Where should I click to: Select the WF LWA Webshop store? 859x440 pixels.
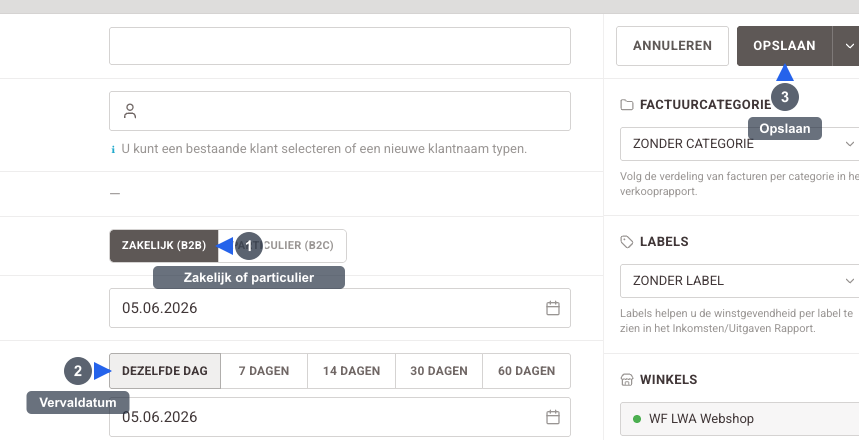coord(740,419)
